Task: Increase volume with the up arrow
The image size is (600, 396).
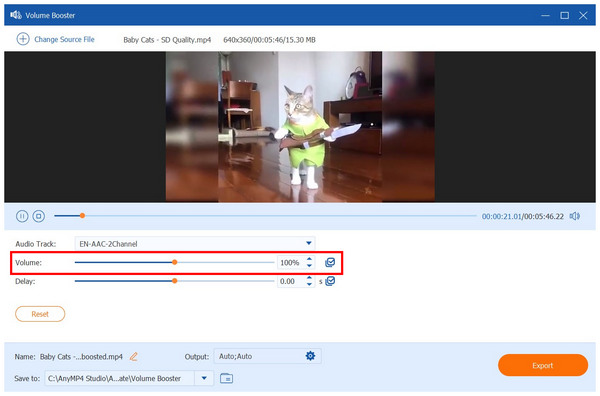Action: click(x=309, y=259)
